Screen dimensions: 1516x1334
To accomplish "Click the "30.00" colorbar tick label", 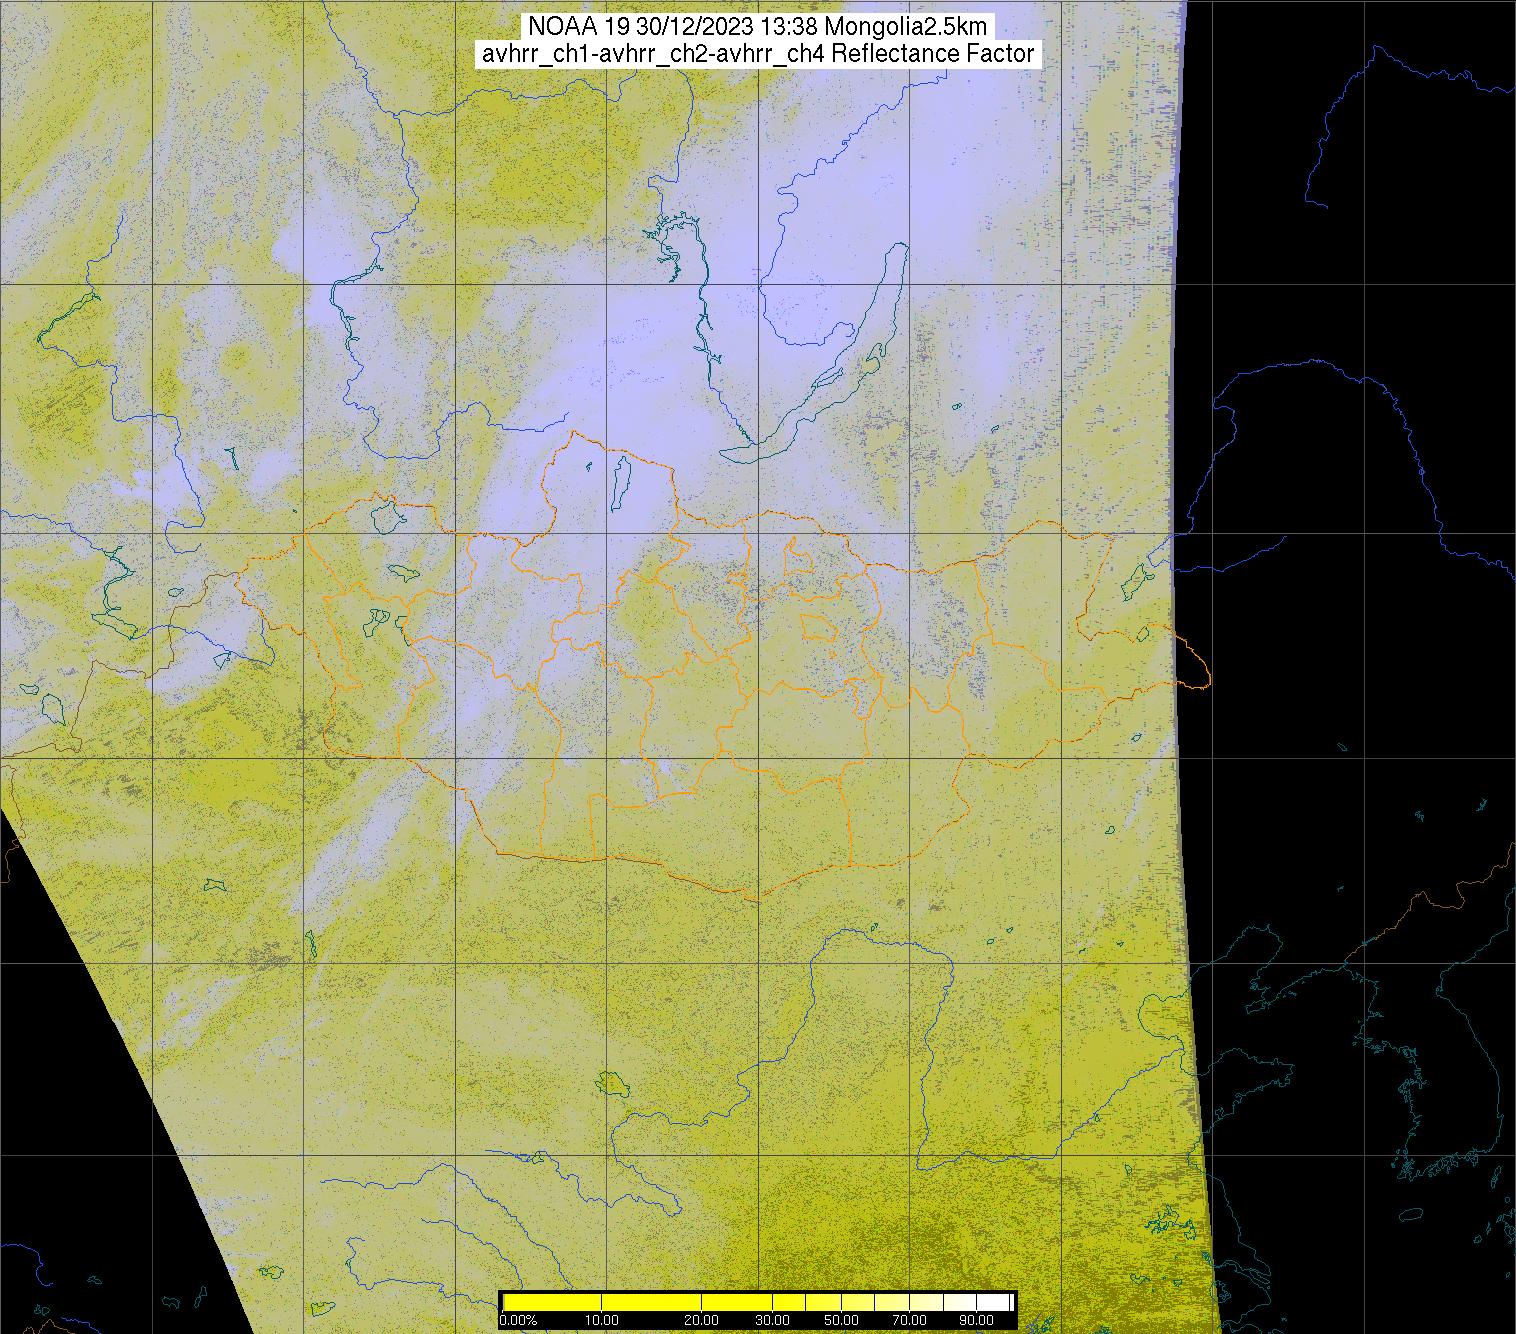I will [774, 1320].
